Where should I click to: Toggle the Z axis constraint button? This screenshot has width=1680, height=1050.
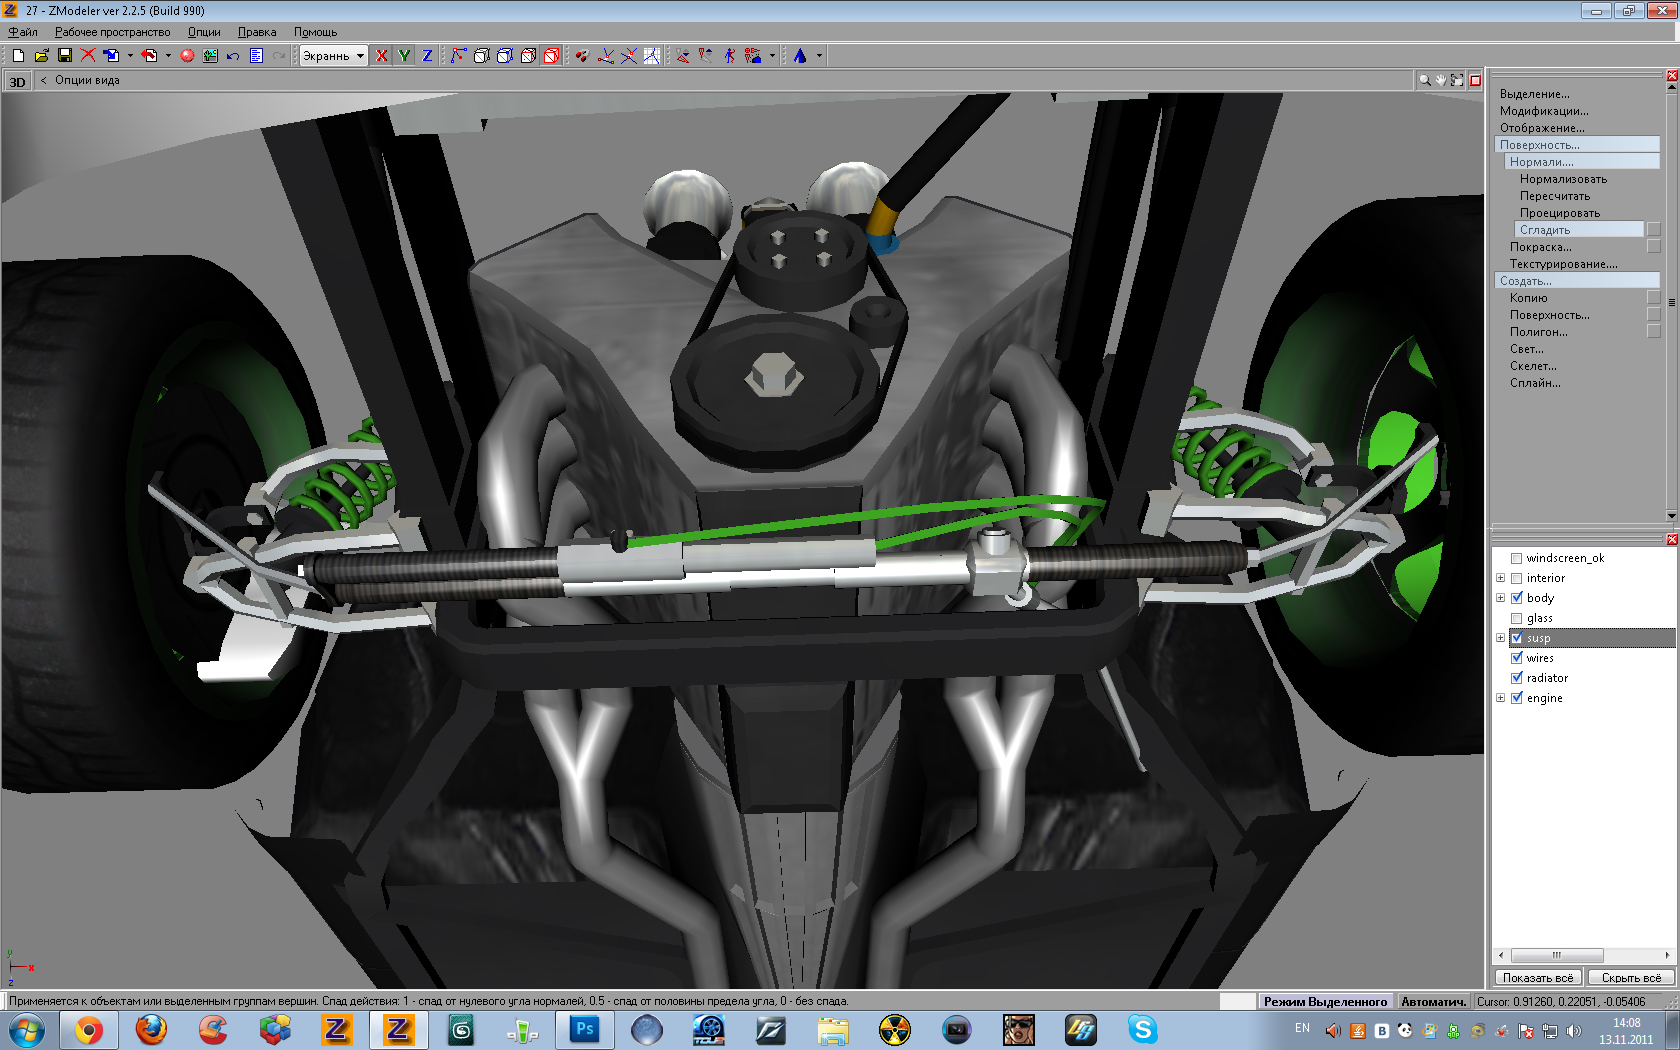[427, 56]
